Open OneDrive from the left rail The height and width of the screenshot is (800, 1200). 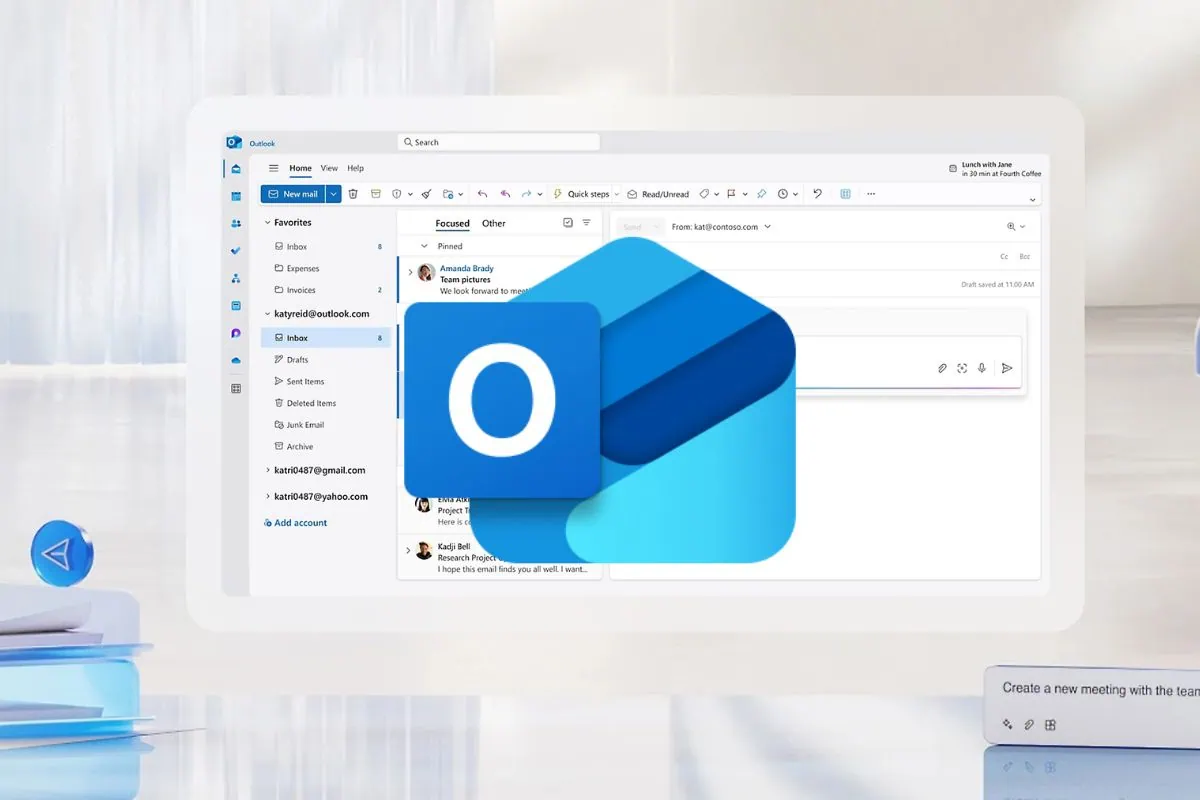(235, 360)
